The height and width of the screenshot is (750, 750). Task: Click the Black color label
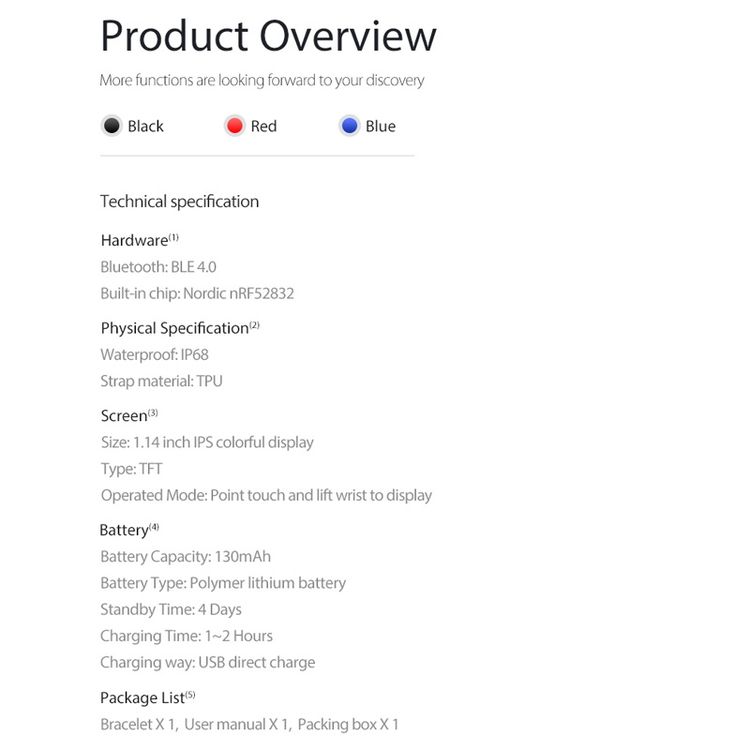[x=145, y=126]
